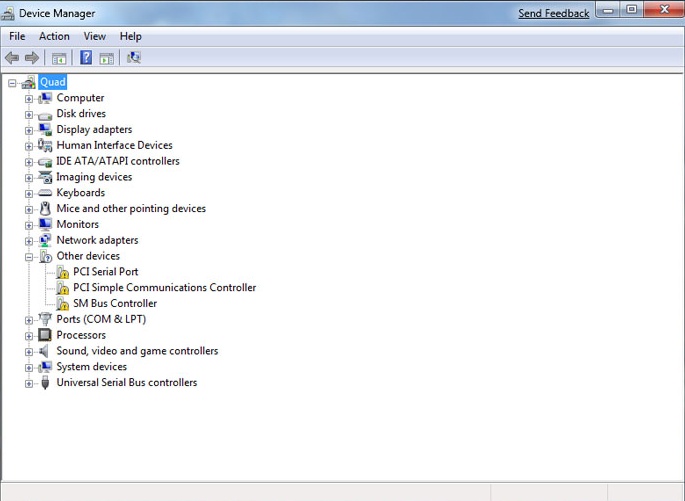685x501 pixels.
Task: Select PCI Simple Communications Controller text
Action: (165, 287)
